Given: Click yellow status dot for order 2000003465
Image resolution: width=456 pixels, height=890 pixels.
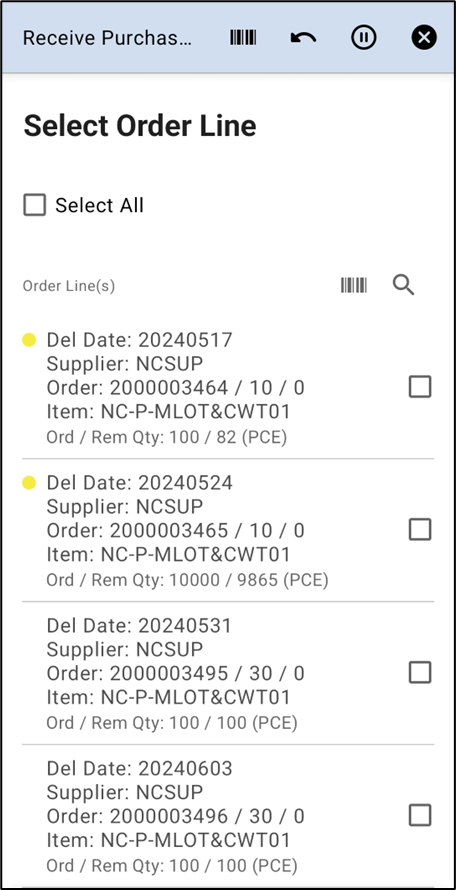Looking at the screenshot, I should point(29,483).
